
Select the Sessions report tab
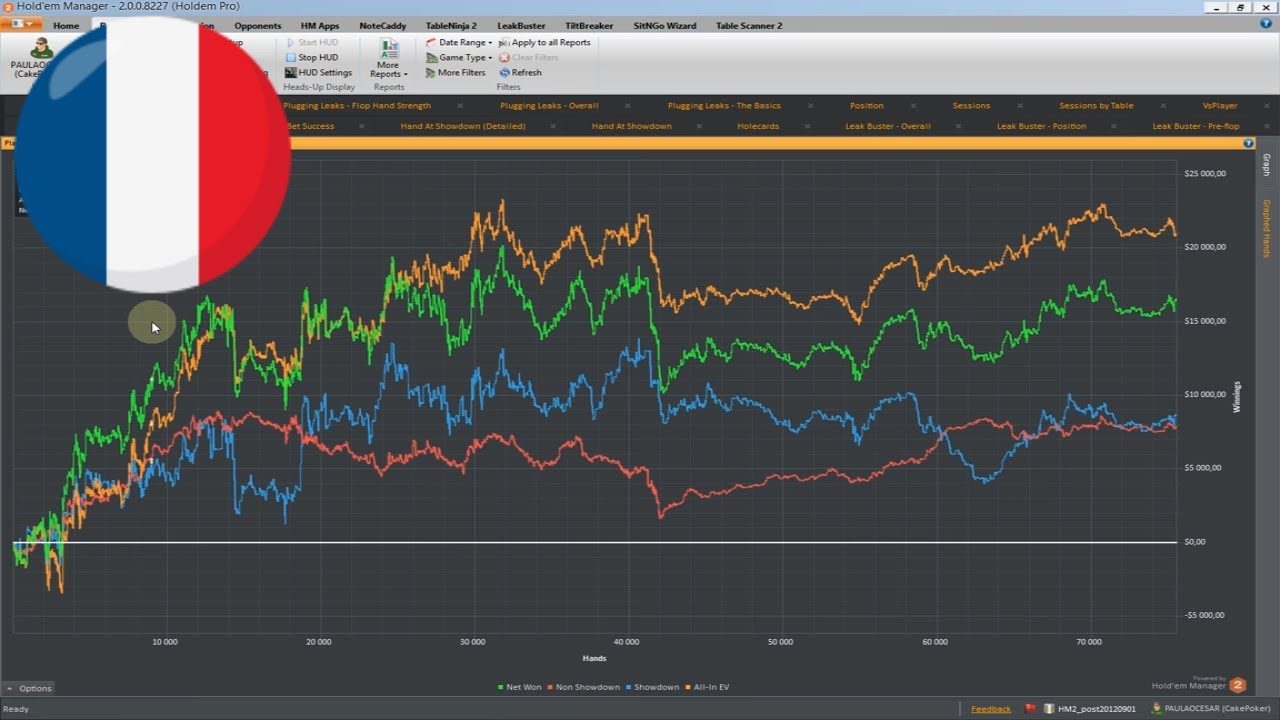tap(971, 106)
